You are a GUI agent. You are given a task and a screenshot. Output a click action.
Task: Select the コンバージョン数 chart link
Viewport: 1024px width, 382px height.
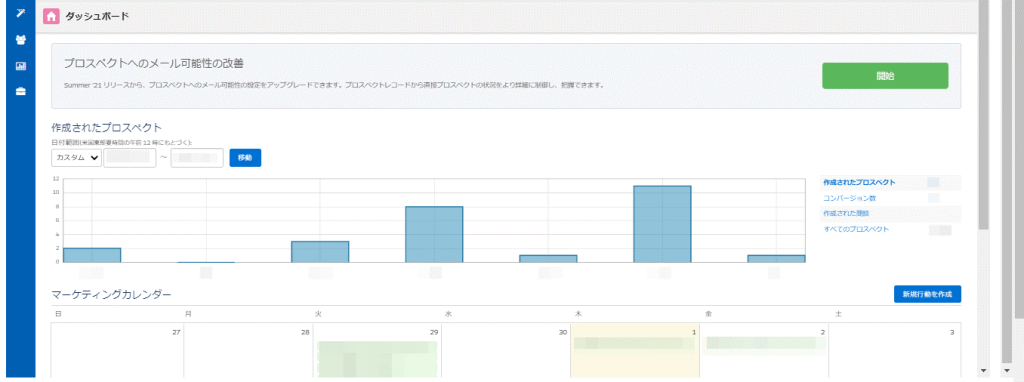(x=850, y=198)
